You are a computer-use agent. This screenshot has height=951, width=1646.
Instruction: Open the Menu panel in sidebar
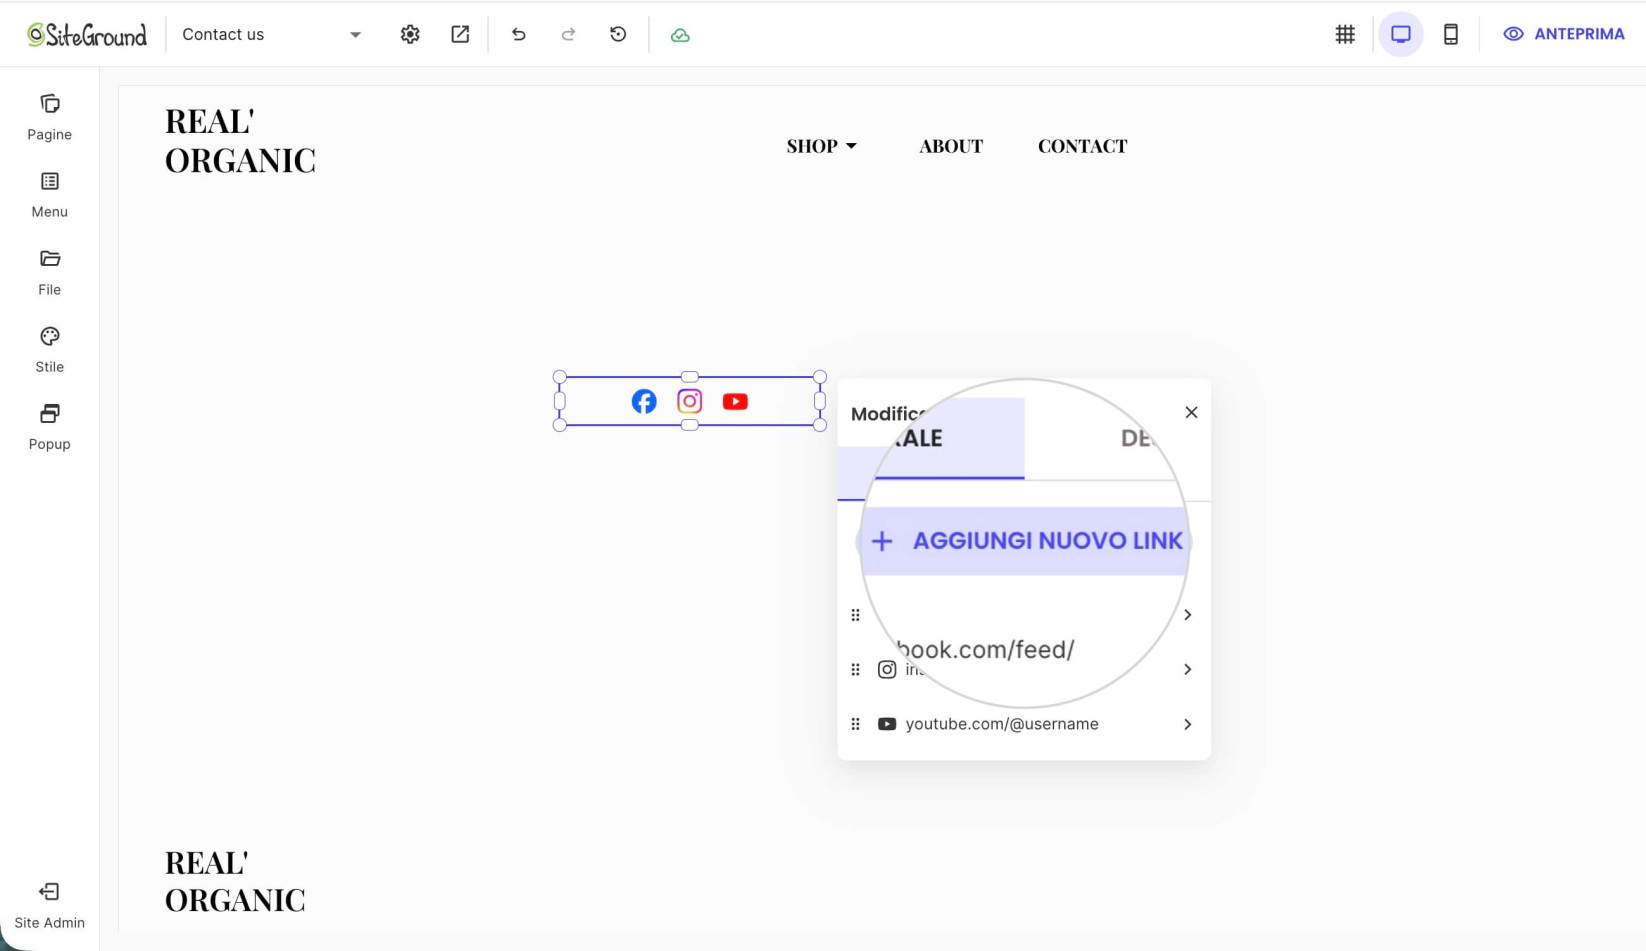pyautogui.click(x=49, y=195)
